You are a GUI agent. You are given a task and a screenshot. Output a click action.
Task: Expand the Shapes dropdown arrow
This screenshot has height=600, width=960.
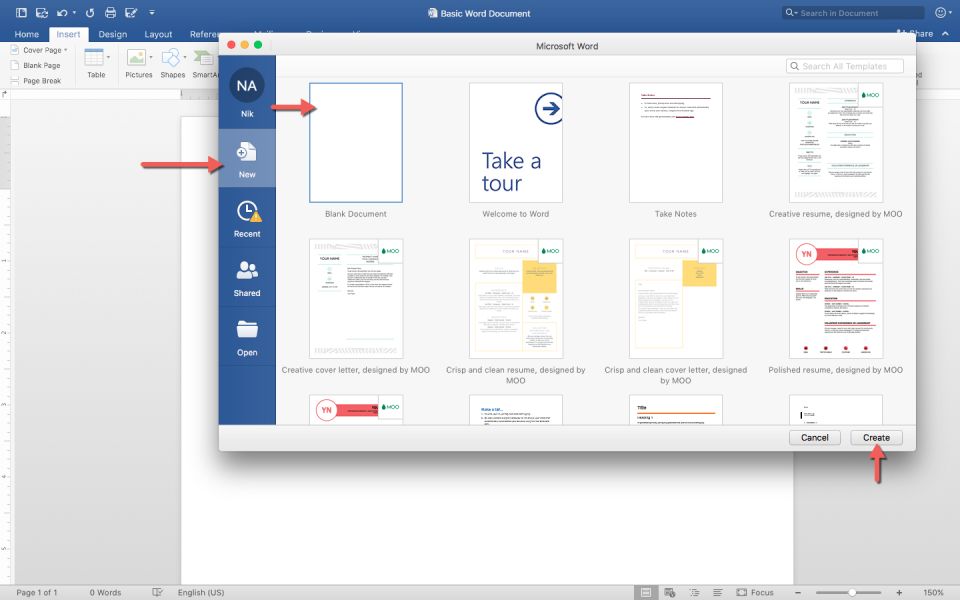click(x=186, y=58)
